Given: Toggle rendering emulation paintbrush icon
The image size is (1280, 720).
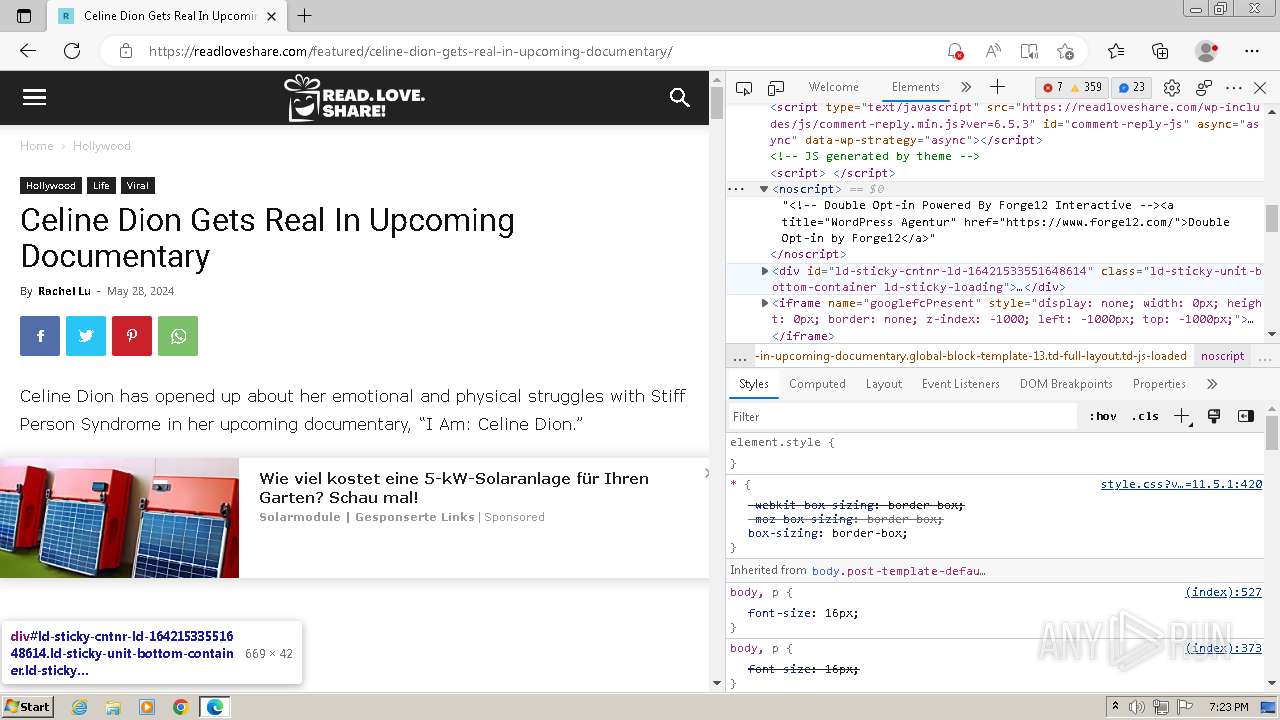Looking at the screenshot, I should [x=1214, y=416].
